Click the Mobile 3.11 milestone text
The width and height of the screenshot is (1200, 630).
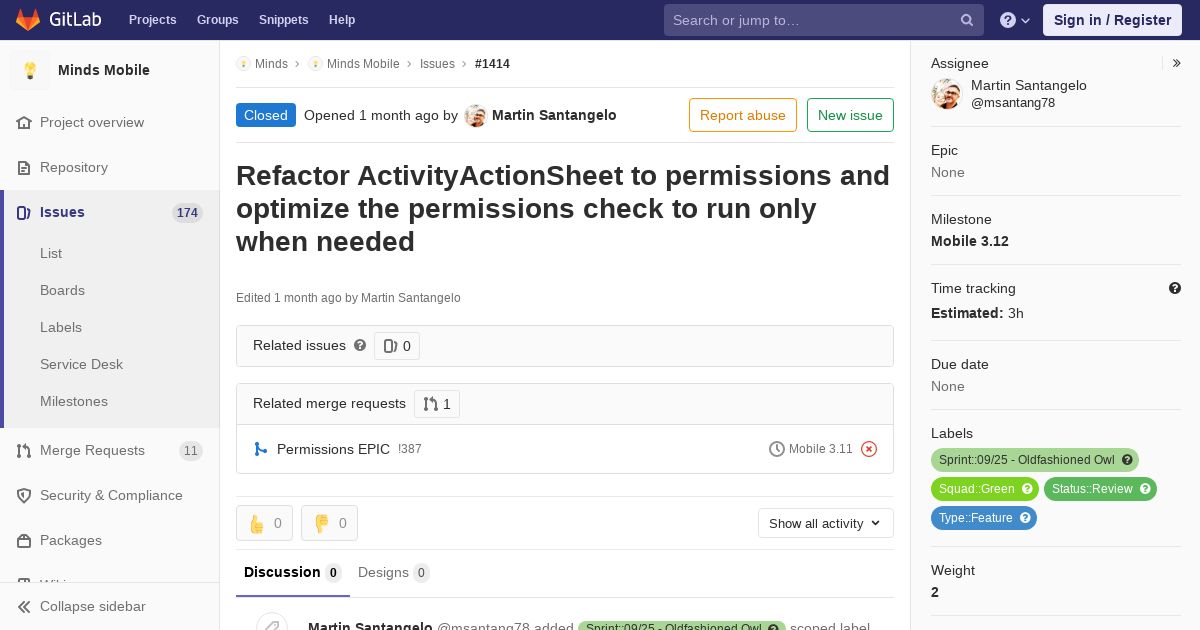coord(821,449)
